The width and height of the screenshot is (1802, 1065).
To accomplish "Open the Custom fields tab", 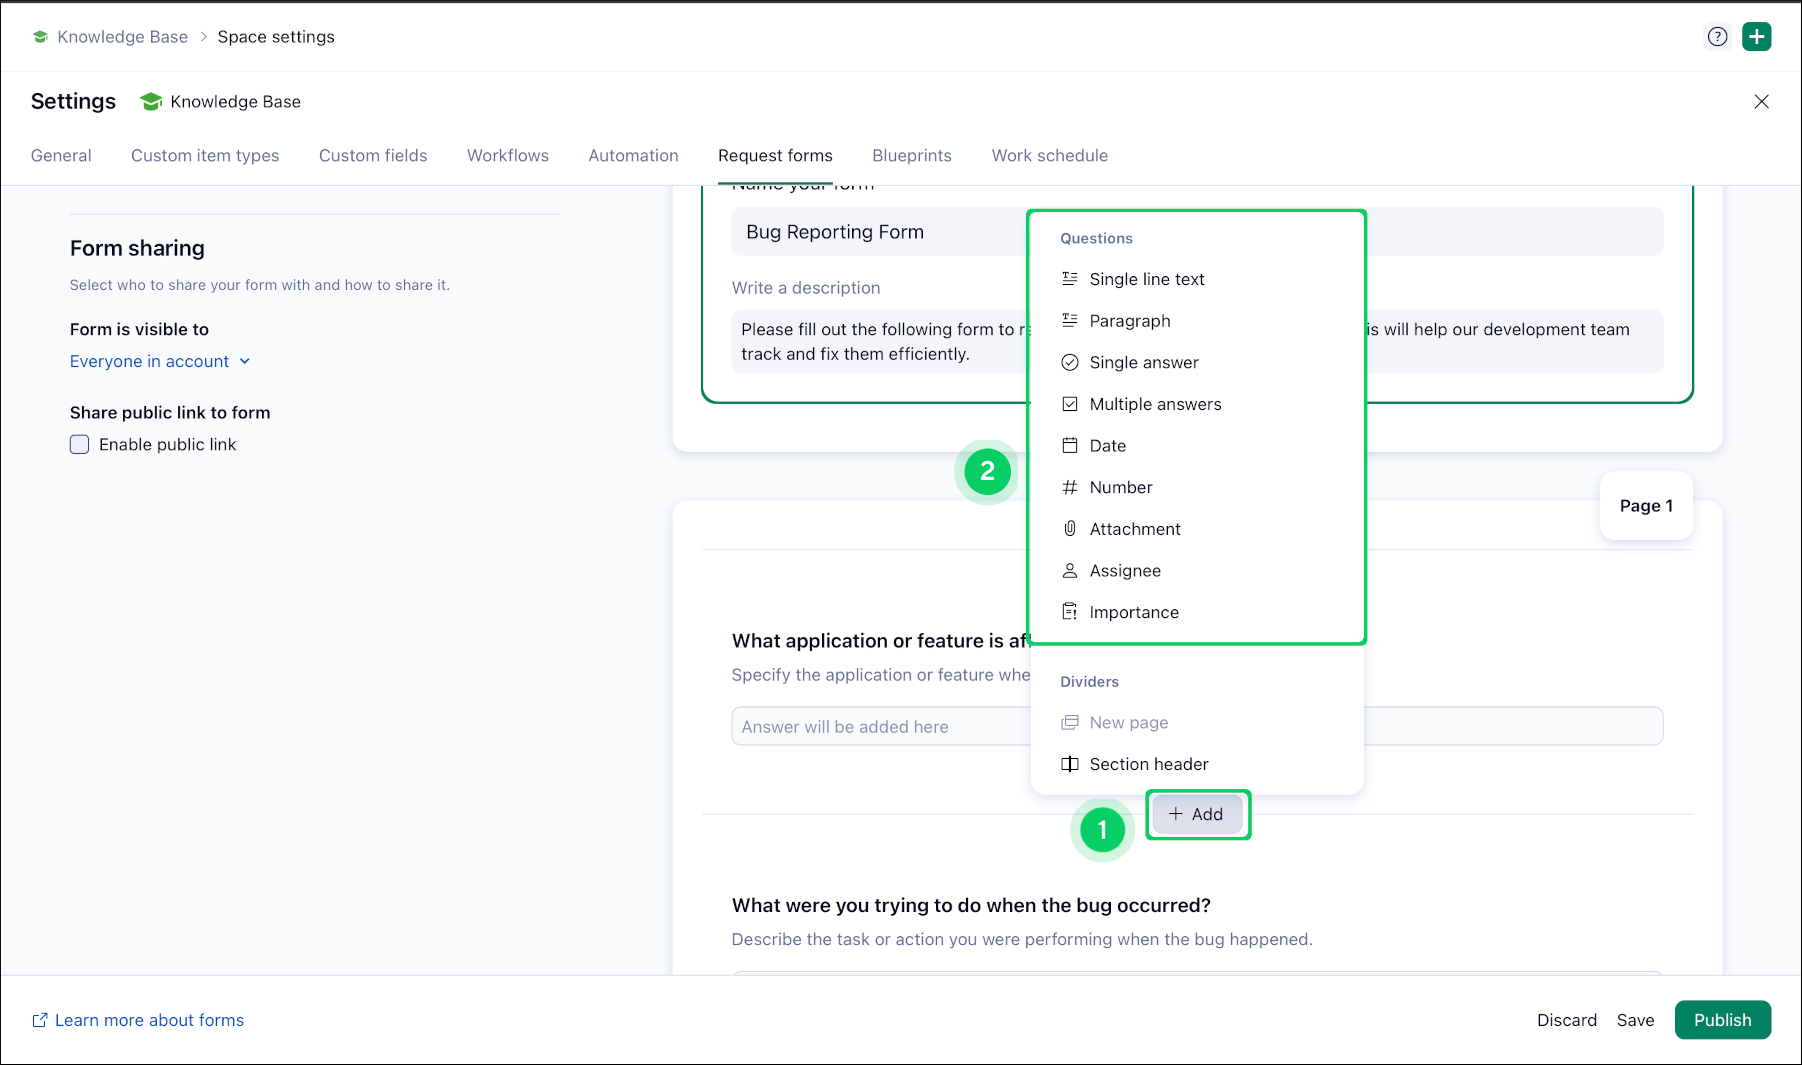I will [373, 156].
